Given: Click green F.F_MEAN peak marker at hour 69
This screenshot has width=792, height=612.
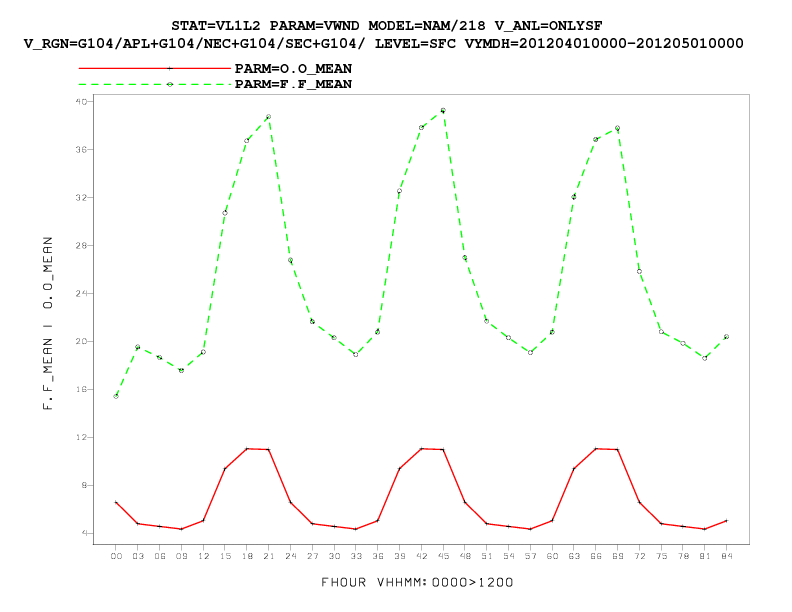Looking at the screenshot, I should click(617, 128).
